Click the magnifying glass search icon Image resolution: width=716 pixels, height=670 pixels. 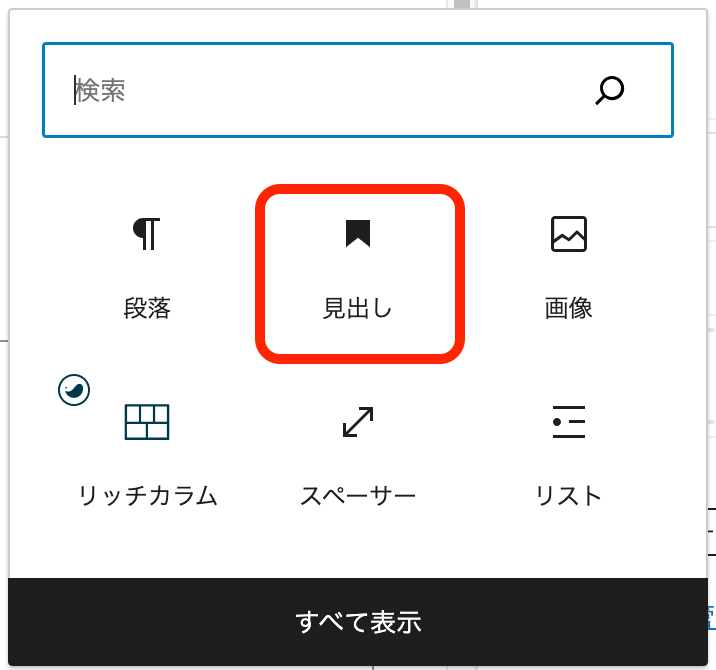click(610, 90)
